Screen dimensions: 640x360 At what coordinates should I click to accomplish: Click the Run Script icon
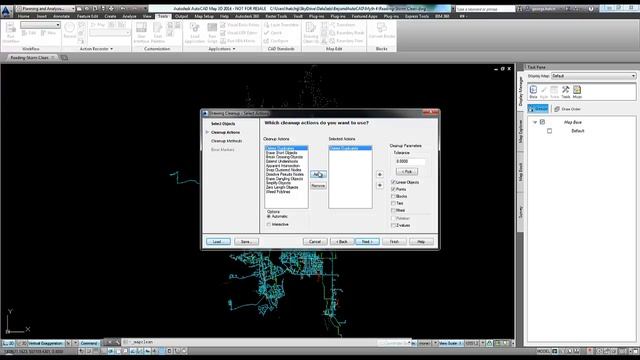coord(212,33)
